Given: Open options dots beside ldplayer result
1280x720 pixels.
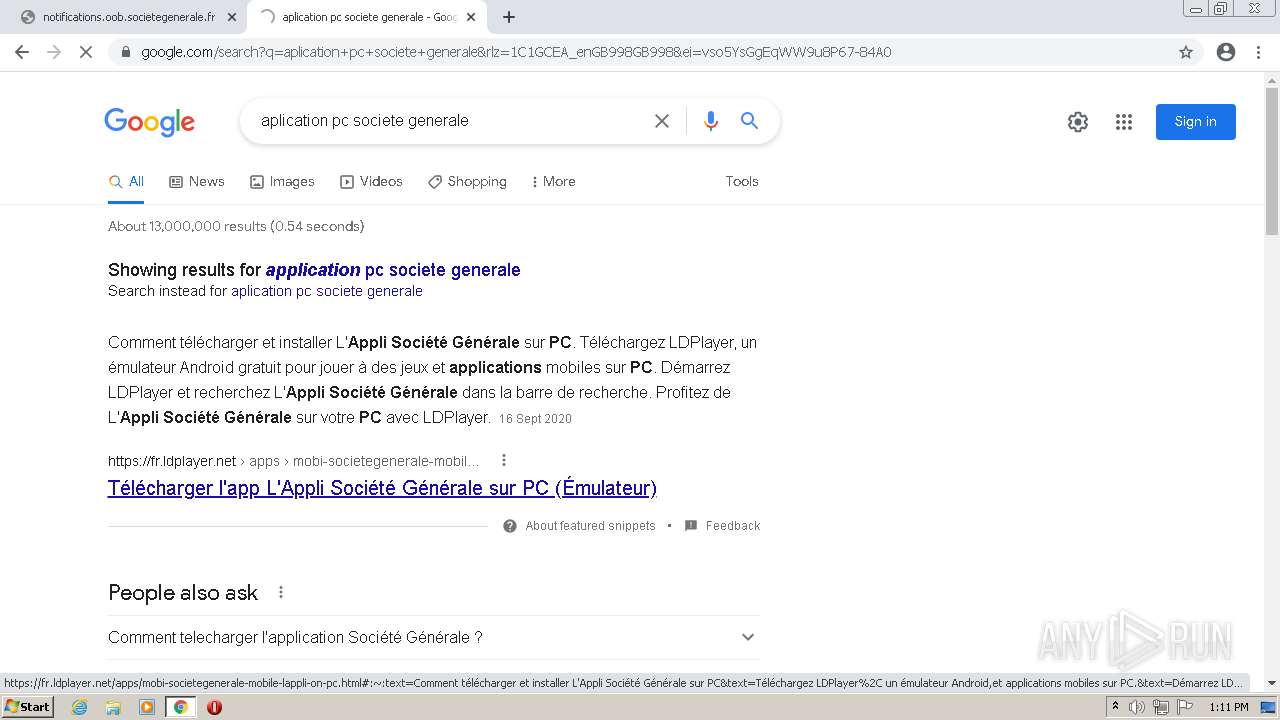Looking at the screenshot, I should point(504,460).
